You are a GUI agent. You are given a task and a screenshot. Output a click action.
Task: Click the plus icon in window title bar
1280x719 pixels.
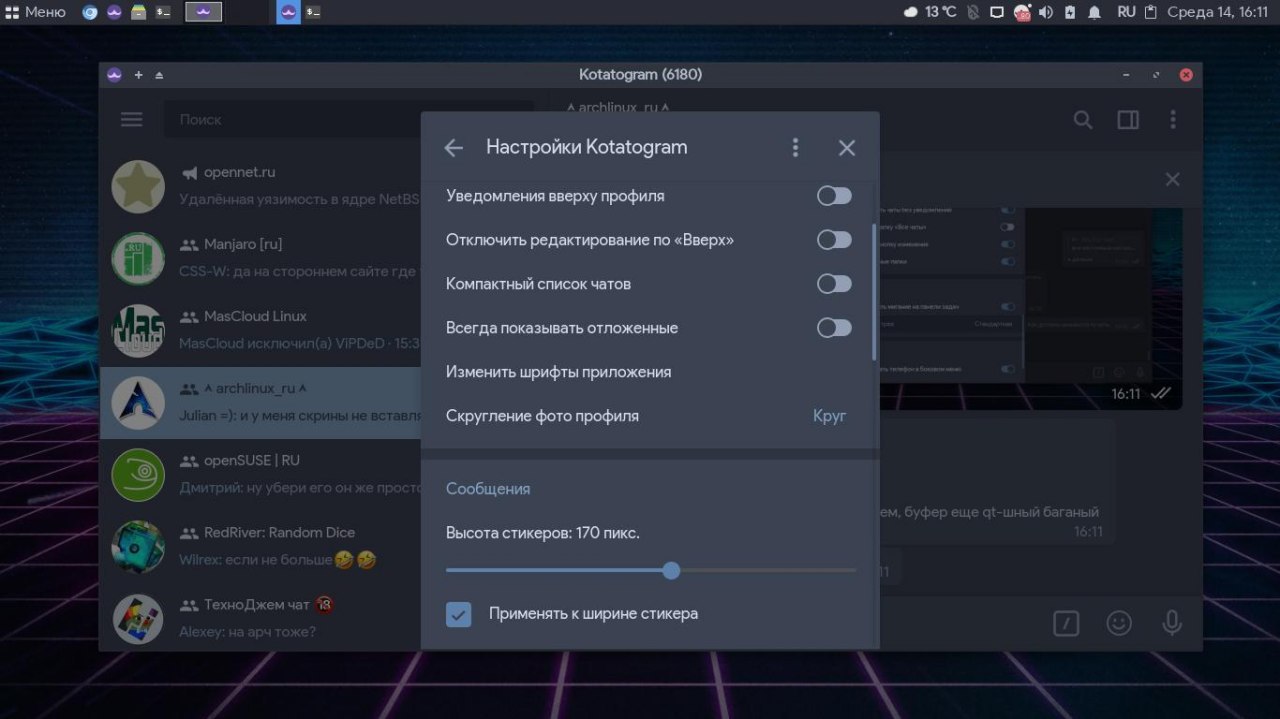(138, 75)
